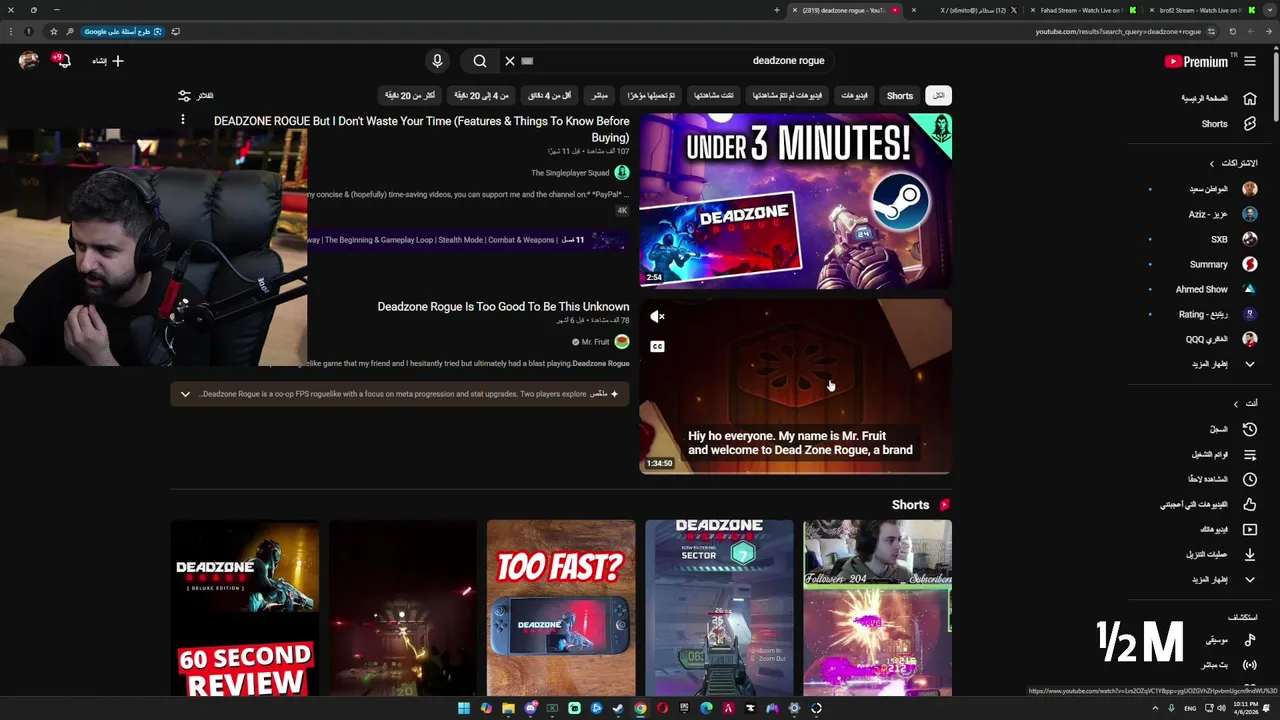
Task: Open the Subscriptions section chevron
Action: click(x=1212, y=163)
